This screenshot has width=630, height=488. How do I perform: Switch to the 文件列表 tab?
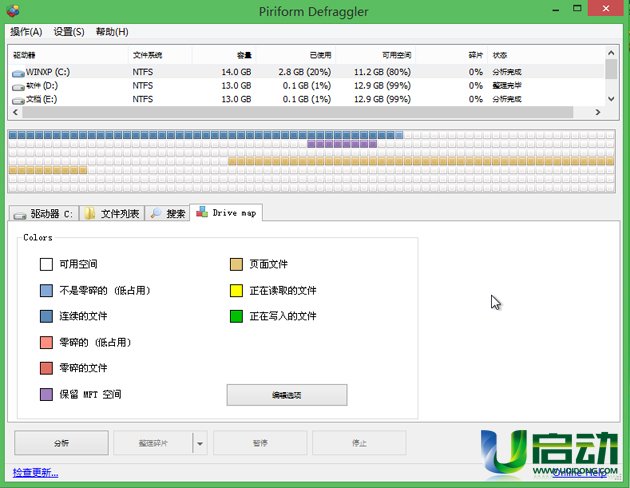[112, 213]
